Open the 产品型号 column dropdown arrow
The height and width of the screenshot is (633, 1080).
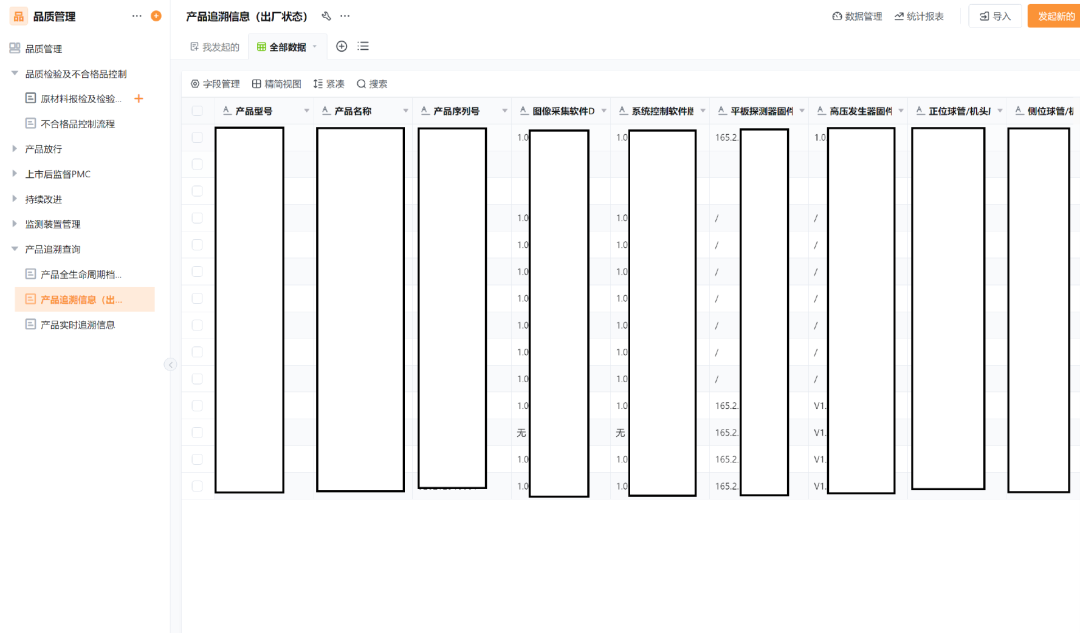point(306,111)
